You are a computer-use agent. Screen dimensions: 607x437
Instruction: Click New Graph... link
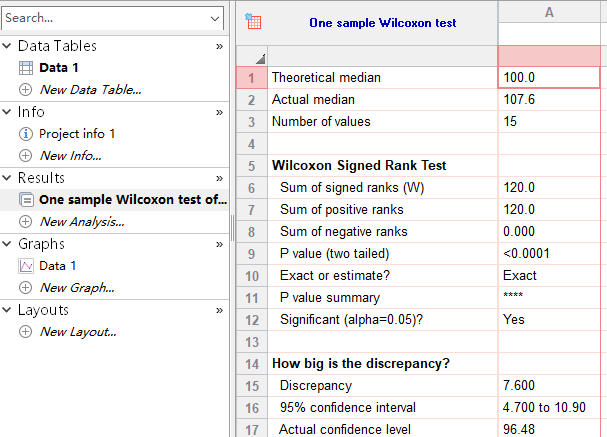point(77,288)
